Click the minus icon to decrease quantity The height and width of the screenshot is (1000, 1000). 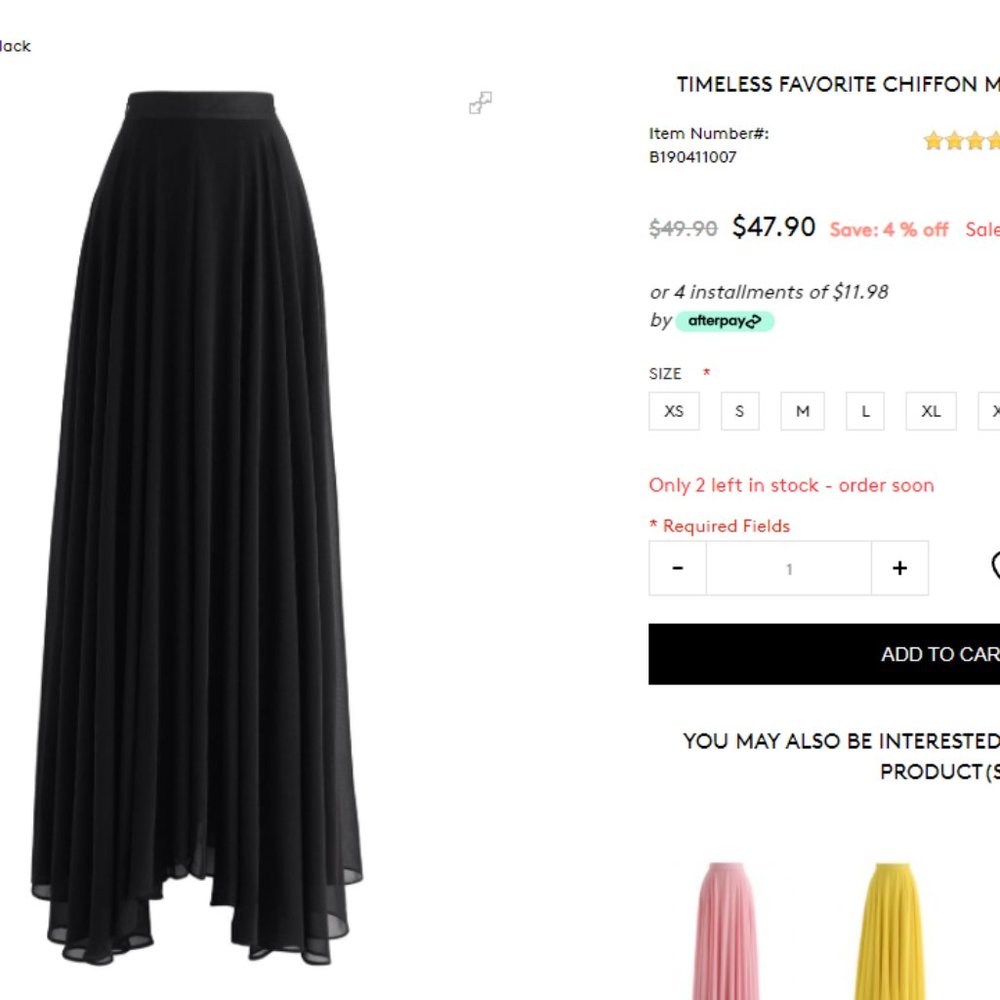(x=677, y=567)
